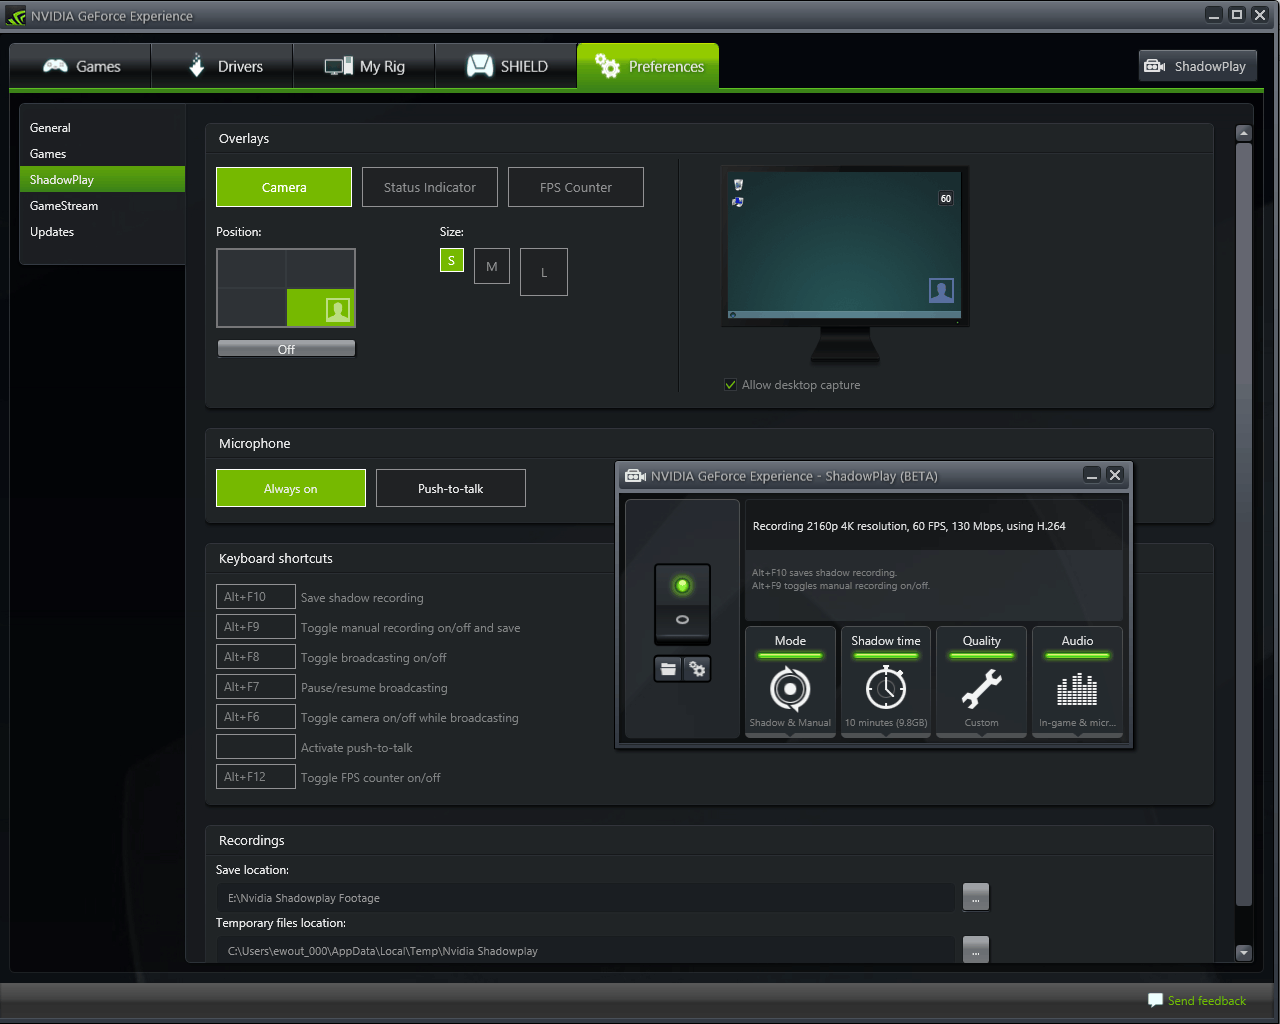Click the Mode shadow & manual icon
The image size is (1280, 1024).
coord(790,688)
